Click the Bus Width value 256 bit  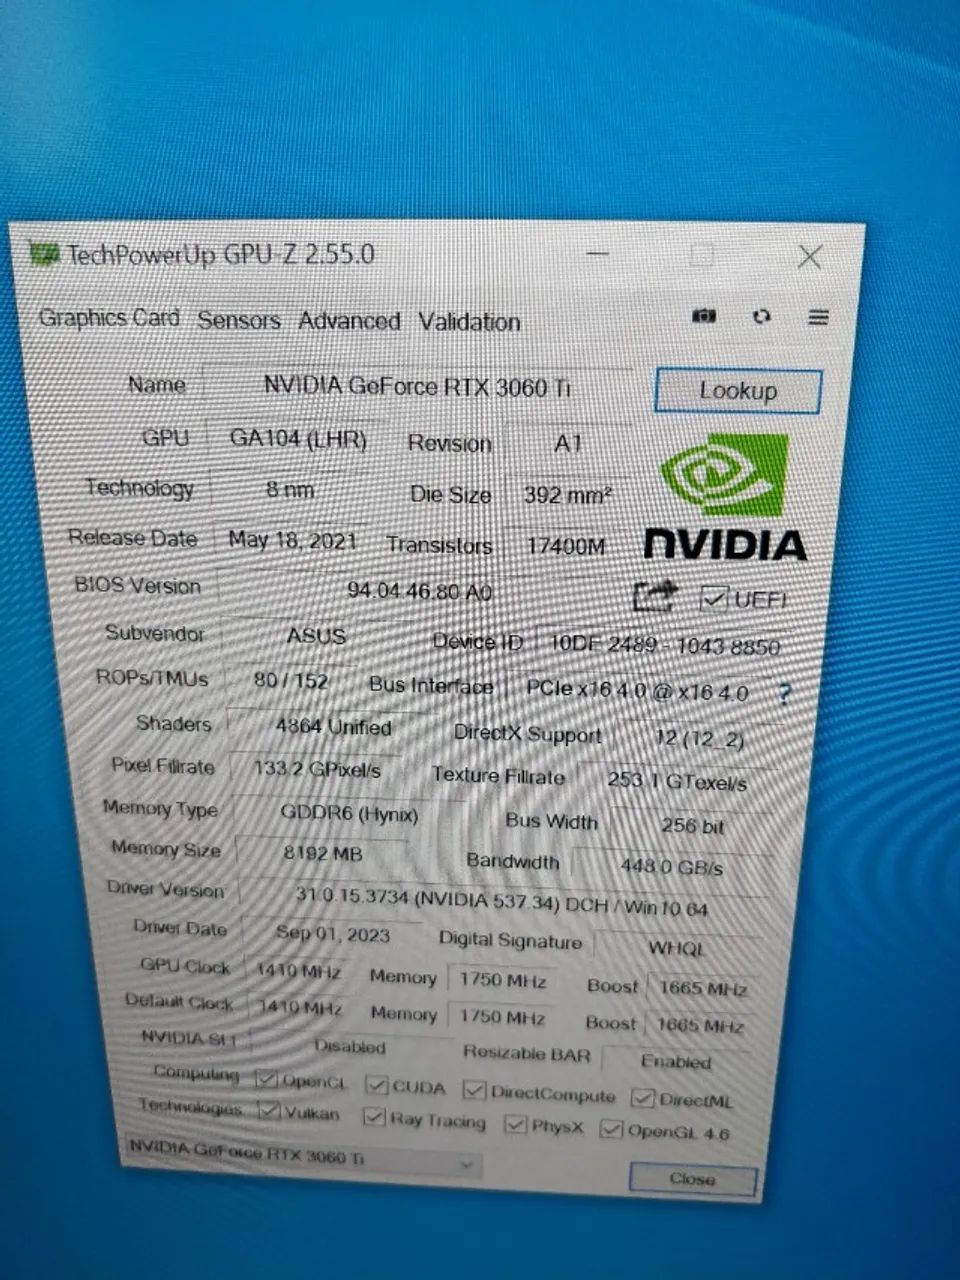692,826
